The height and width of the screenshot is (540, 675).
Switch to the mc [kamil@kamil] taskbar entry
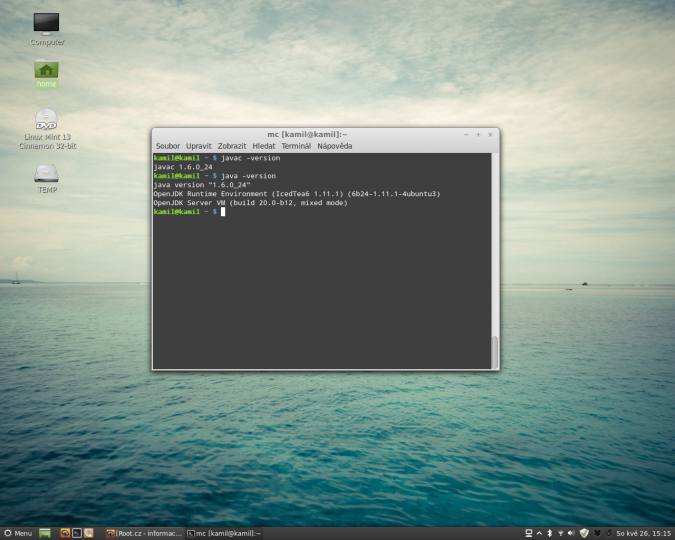pyautogui.click(x=224, y=534)
